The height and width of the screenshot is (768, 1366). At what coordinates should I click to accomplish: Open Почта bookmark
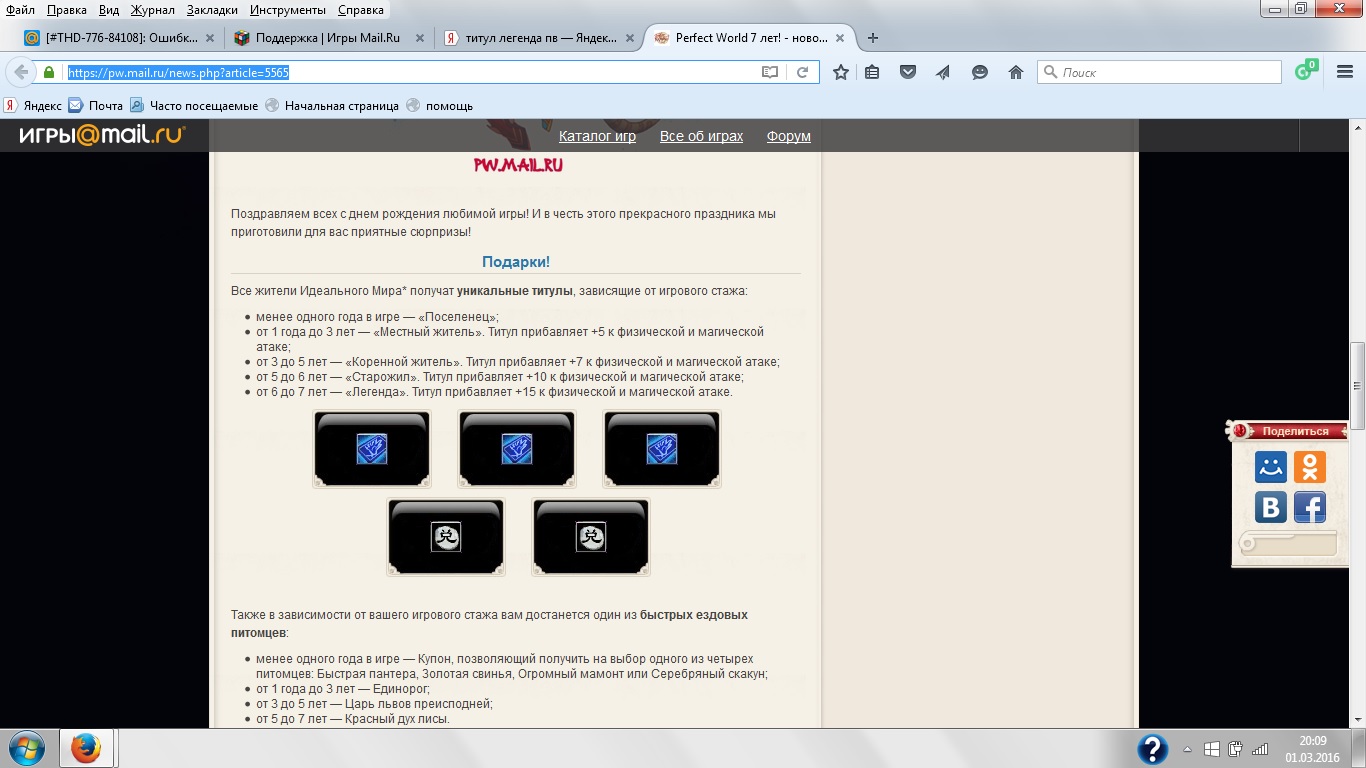pos(96,106)
